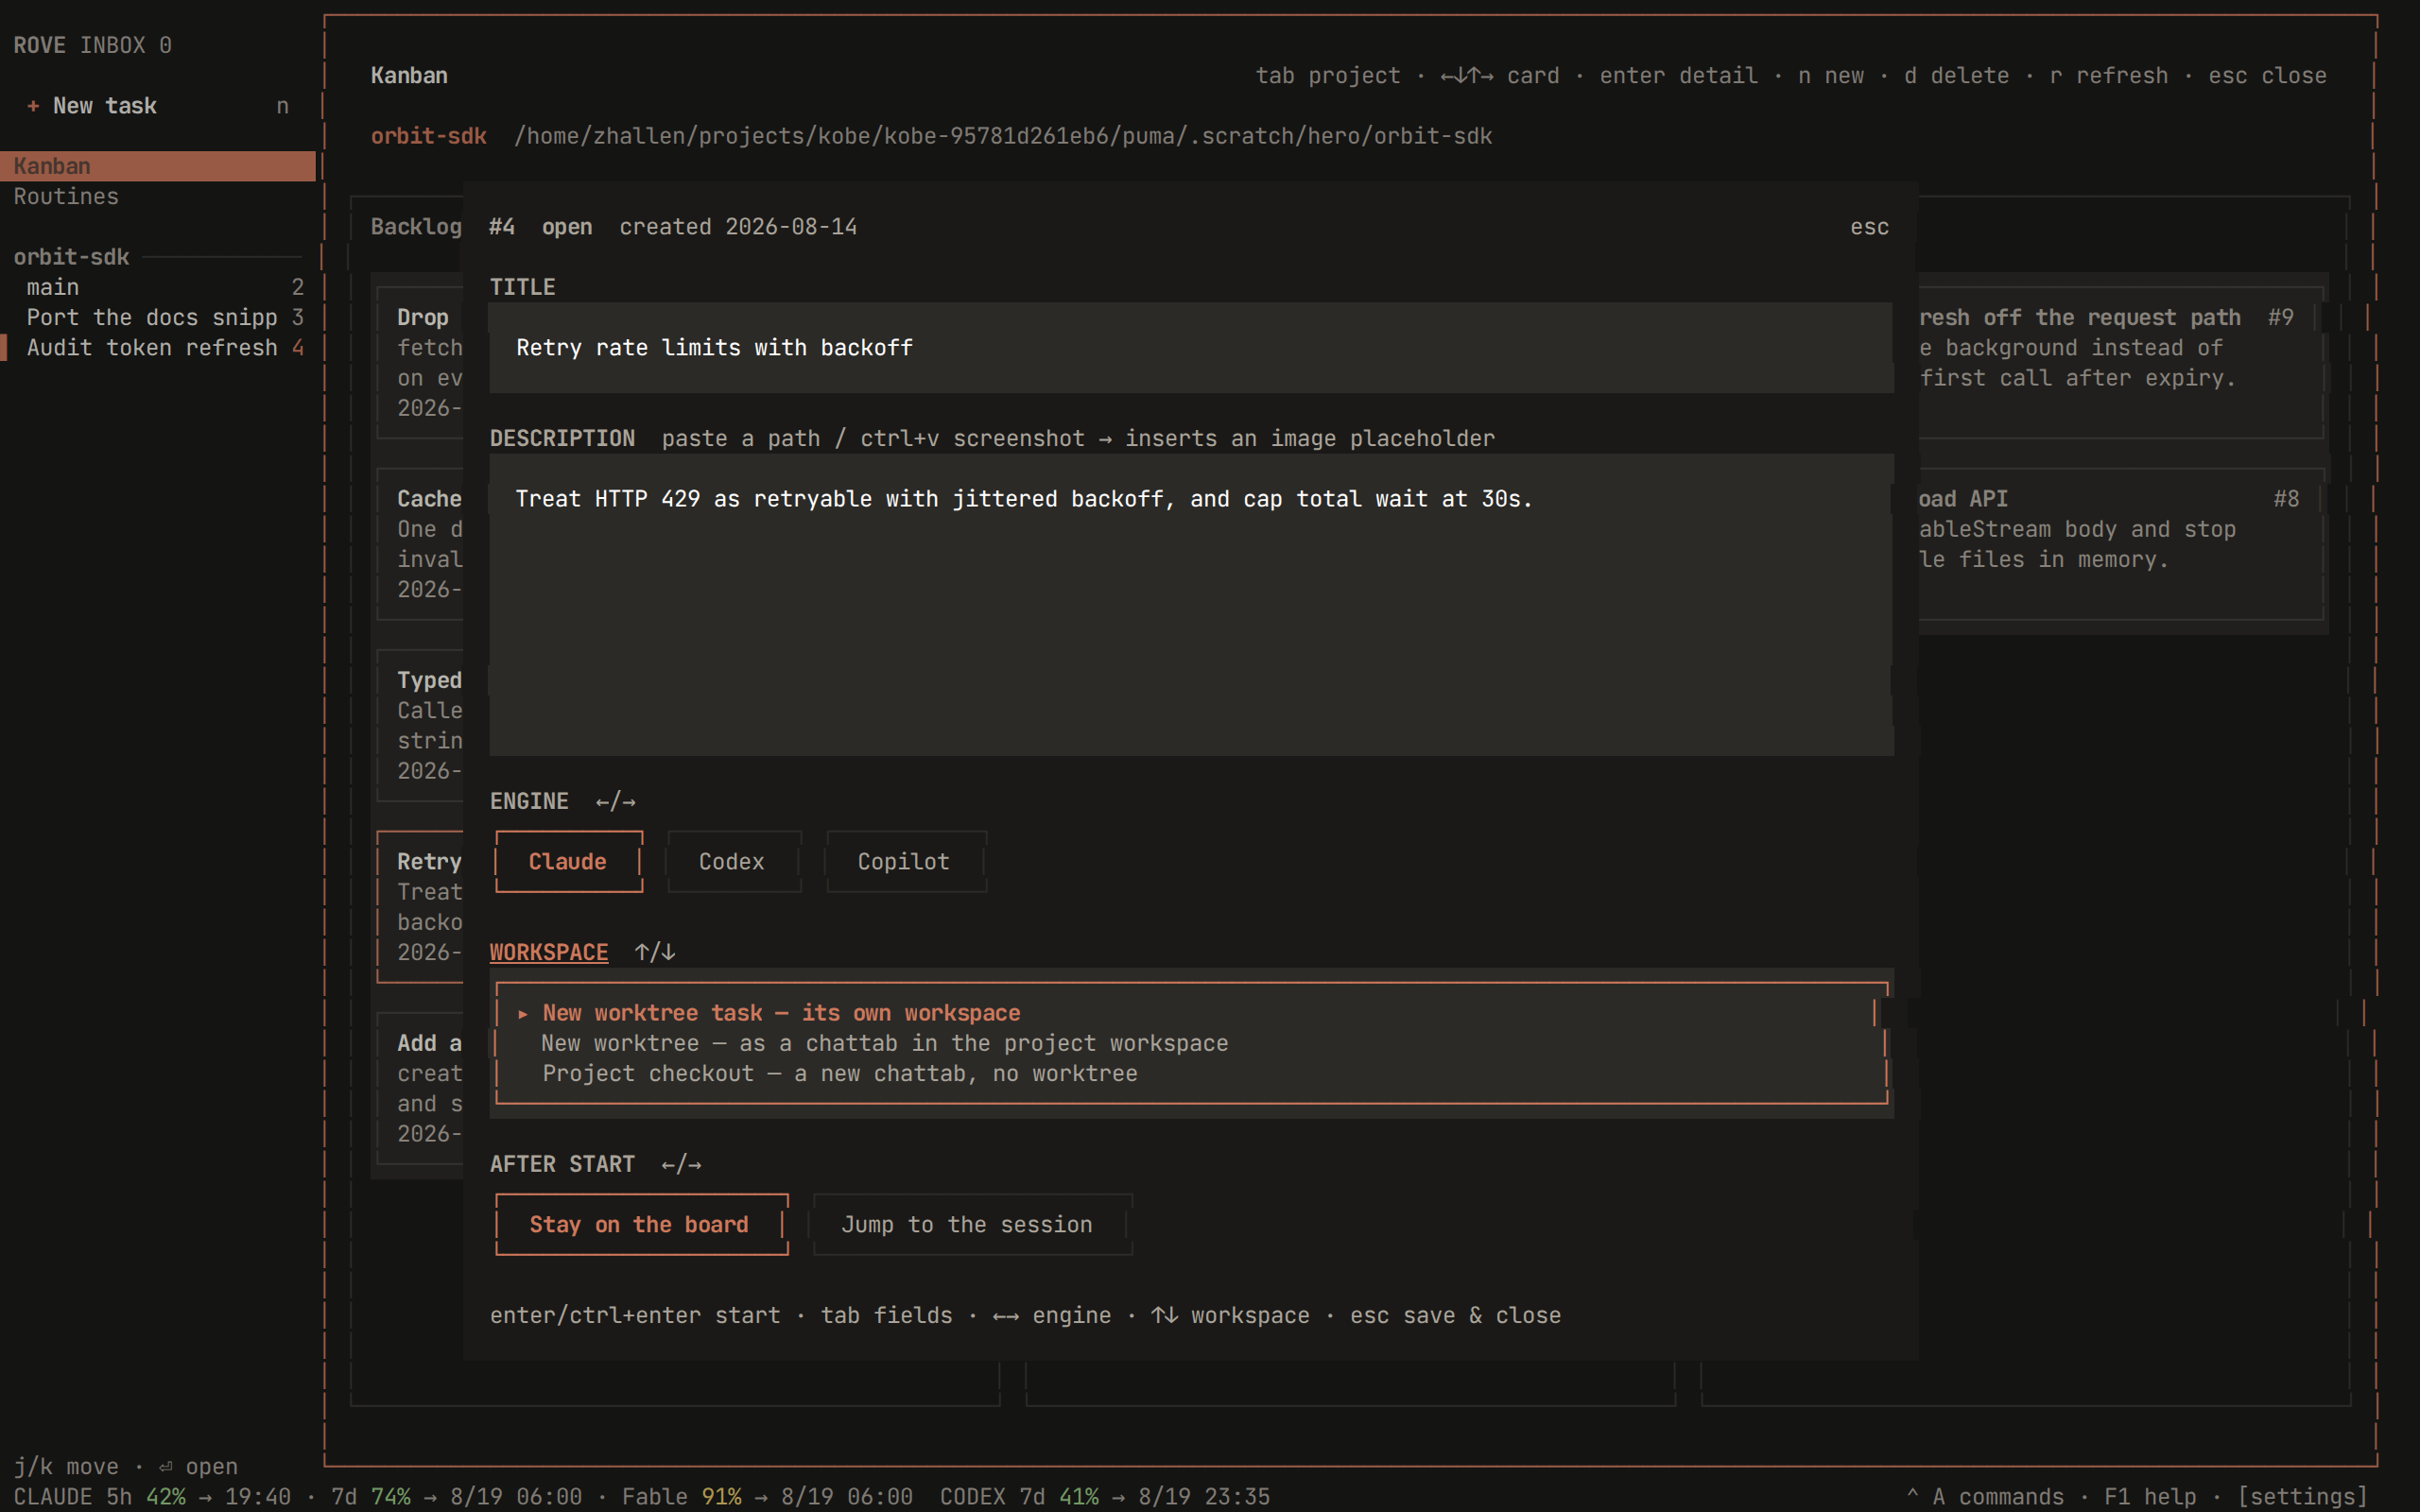Click '^A commands' in the status bar

click(1984, 1496)
